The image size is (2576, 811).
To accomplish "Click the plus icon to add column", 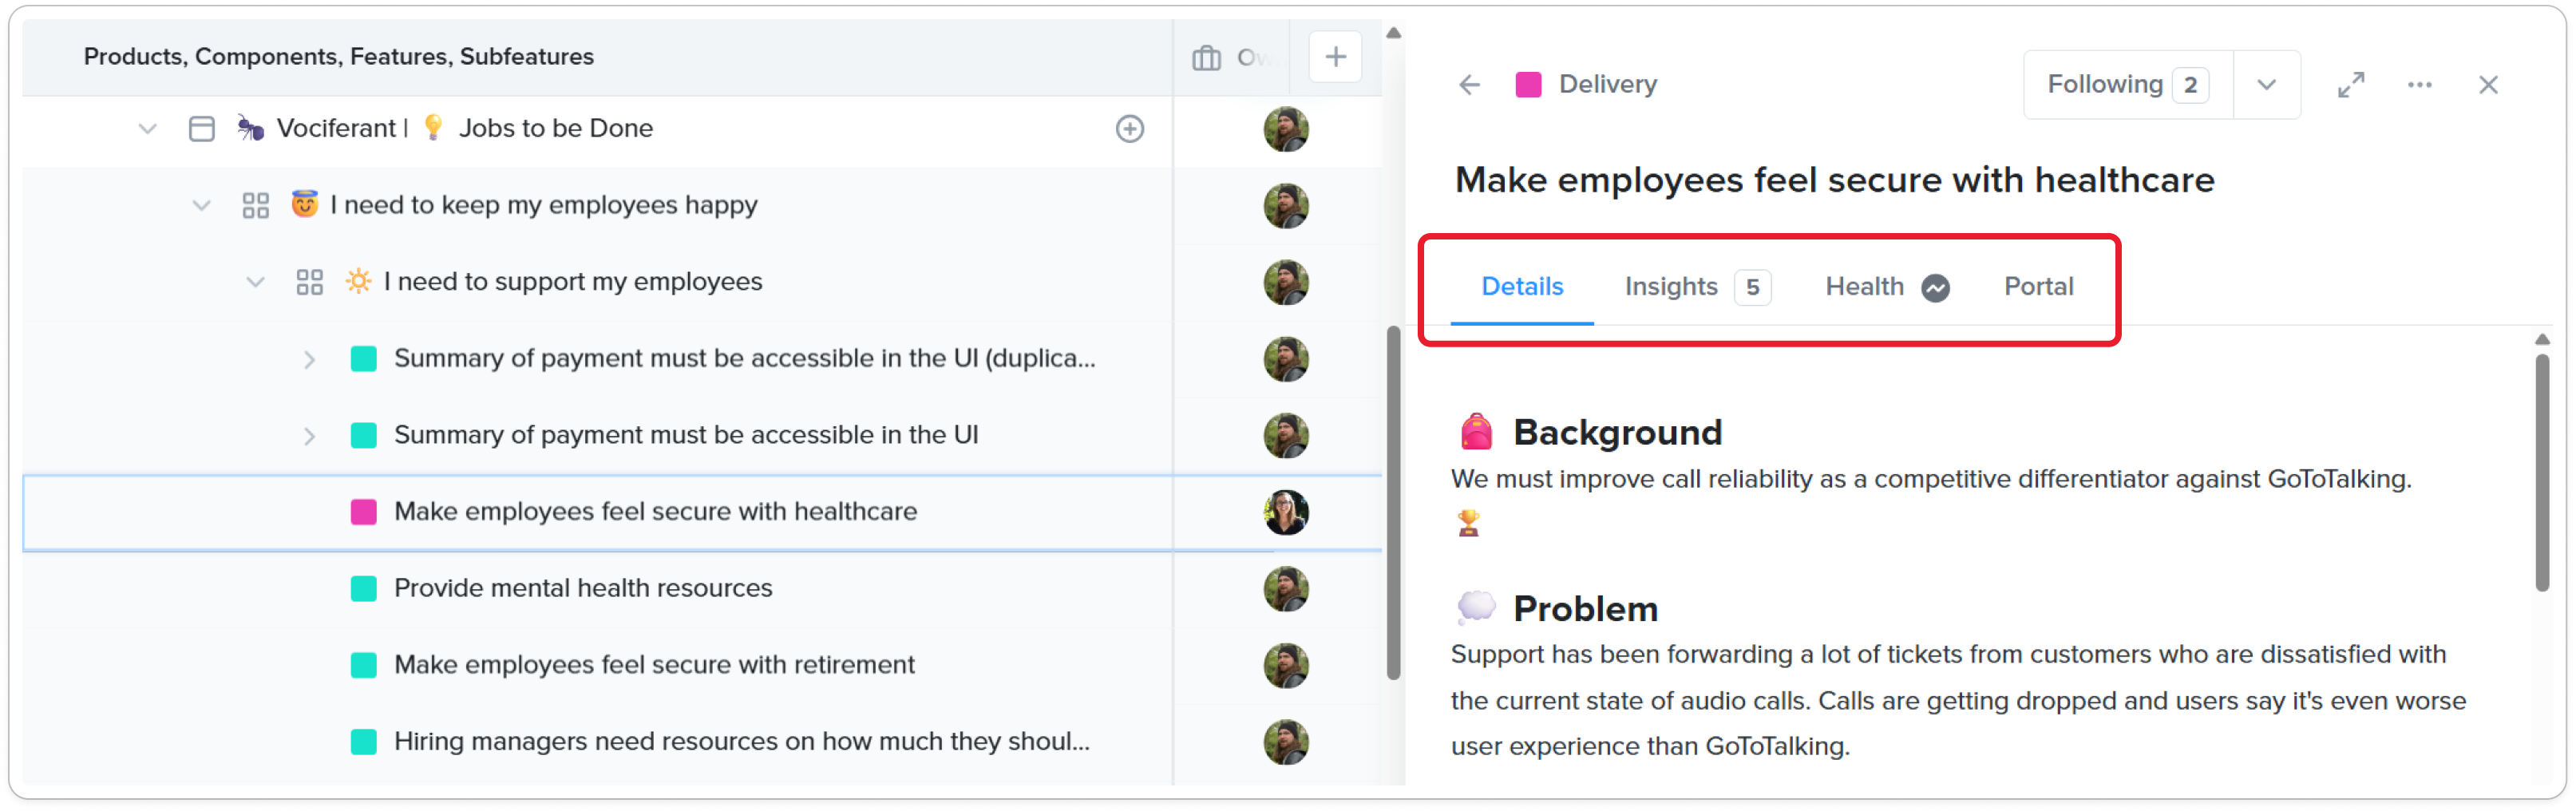I will [x=1334, y=57].
